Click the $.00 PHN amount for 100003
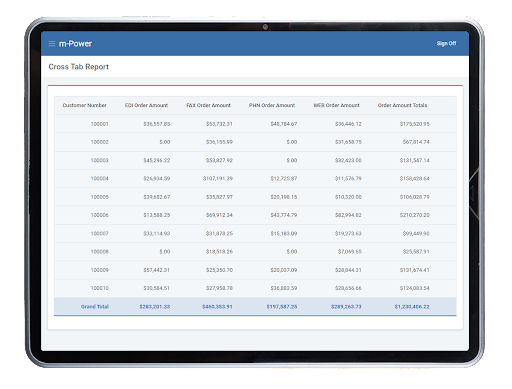The width and height of the screenshot is (512, 389). (x=292, y=160)
